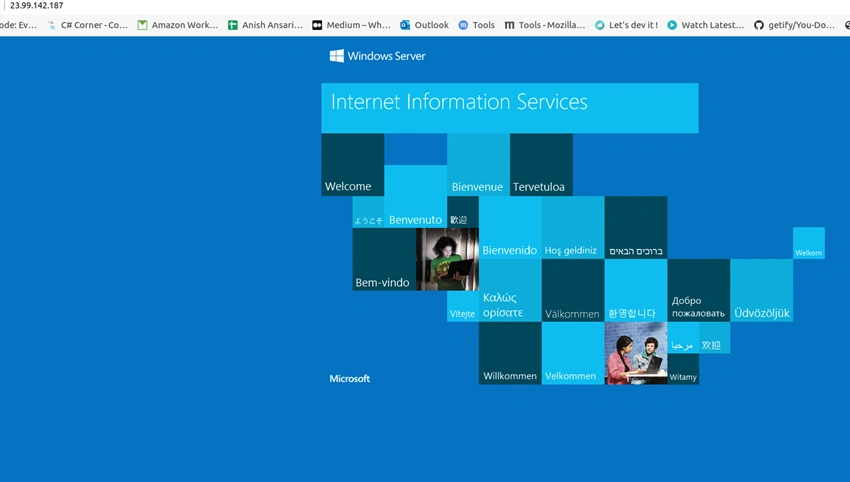The image size is (850, 482).
Task: Open the Watch Latest bookmark
Action: [706, 25]
